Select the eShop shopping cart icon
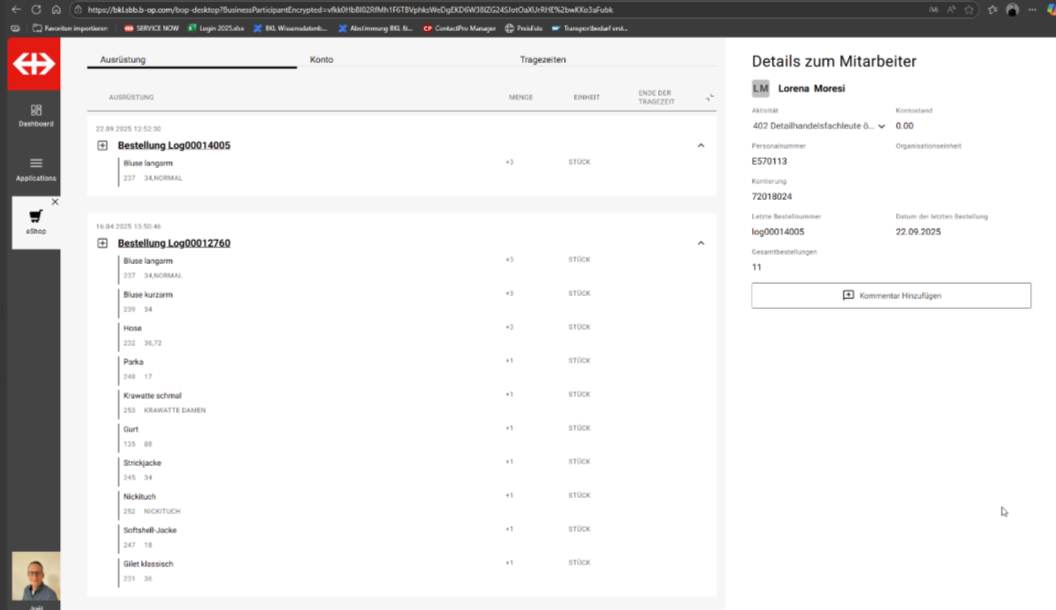The height and width of the screenshot is (610, 1056). pos(36,216)
